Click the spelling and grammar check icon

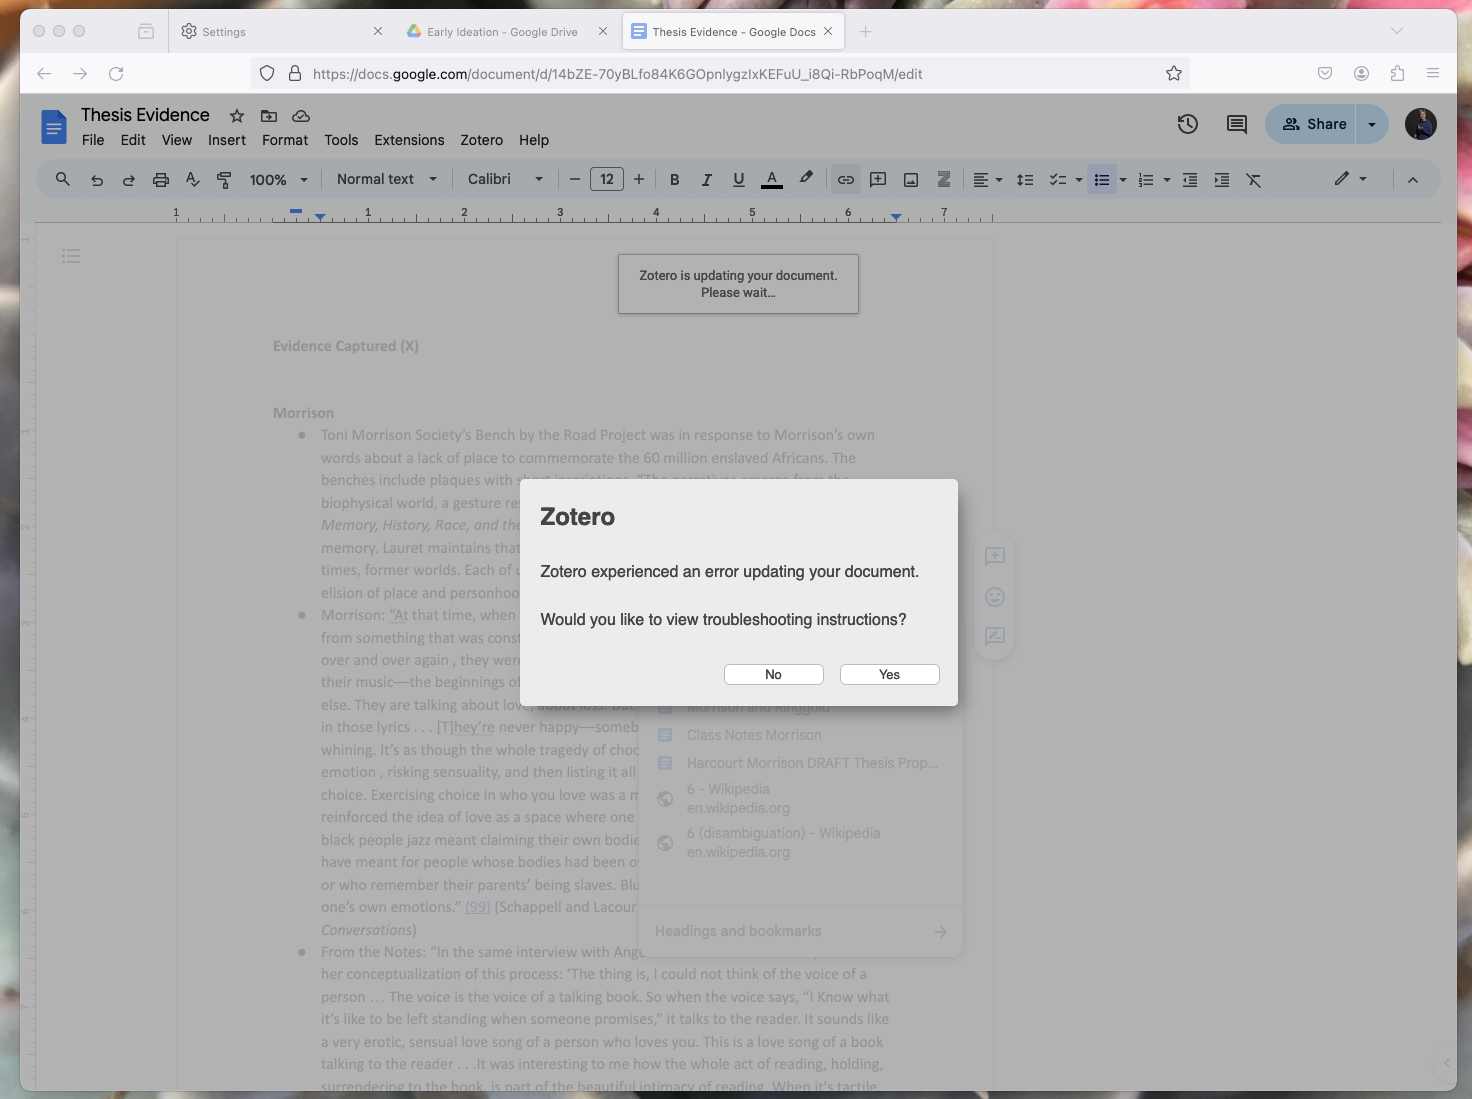193,180
